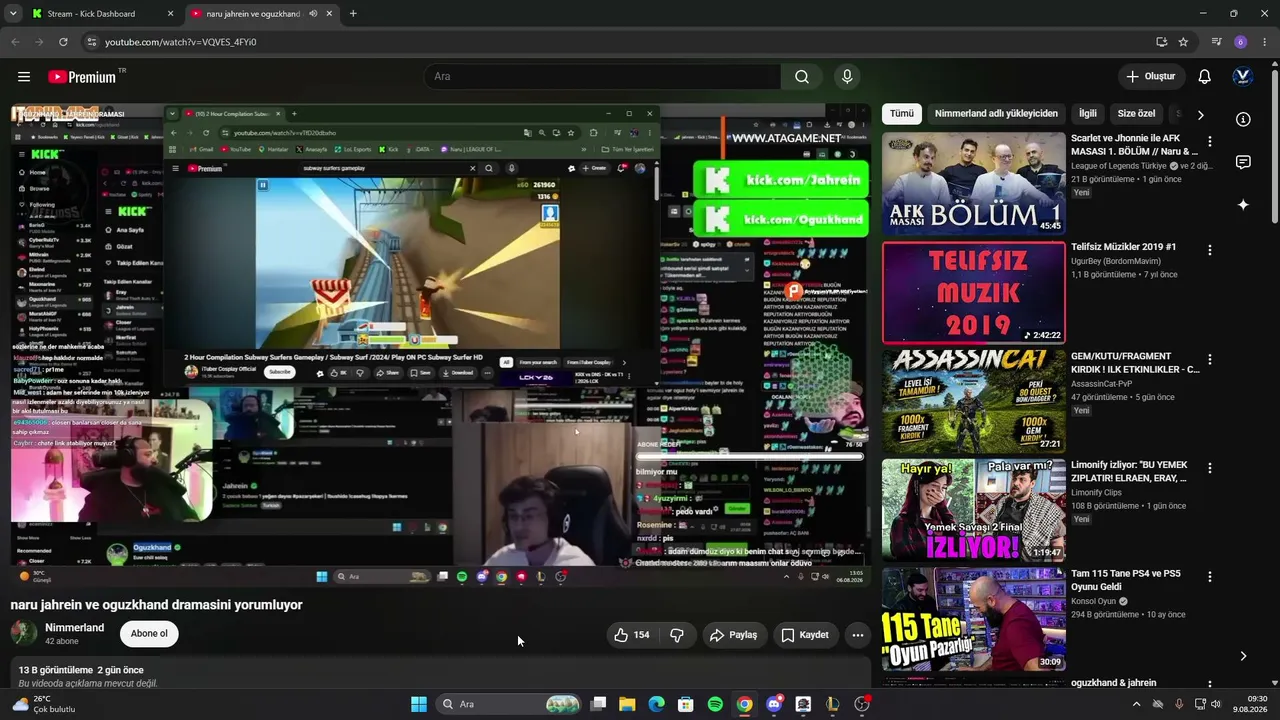Open the Chrome profile avatar

click(1241, 42)
